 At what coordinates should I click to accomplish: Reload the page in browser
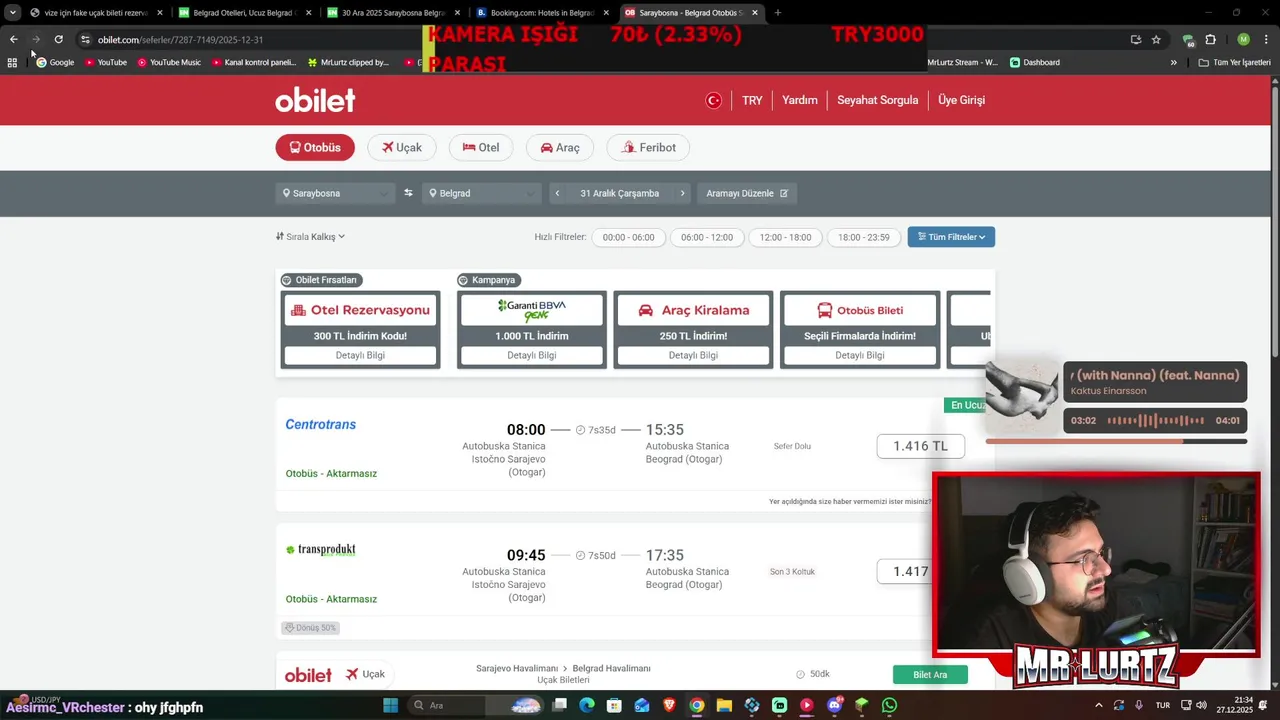point(59,39)
